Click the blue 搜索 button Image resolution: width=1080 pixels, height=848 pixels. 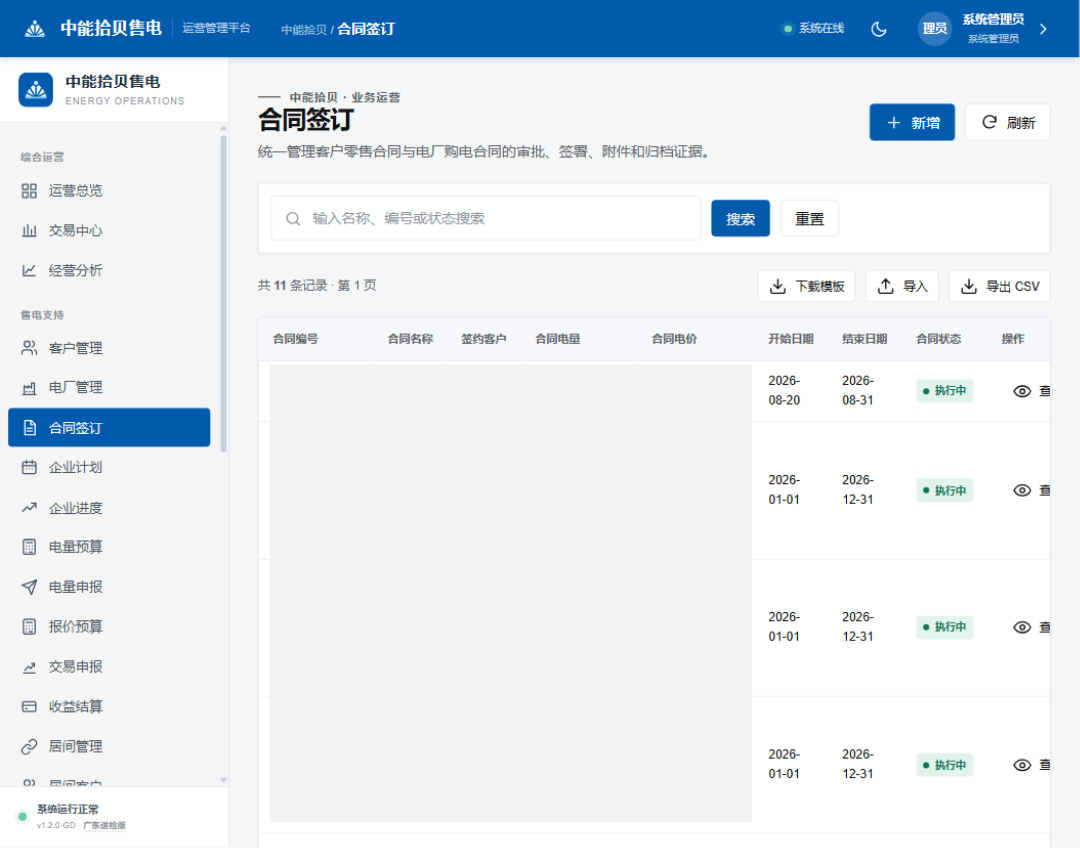[740, 218]
